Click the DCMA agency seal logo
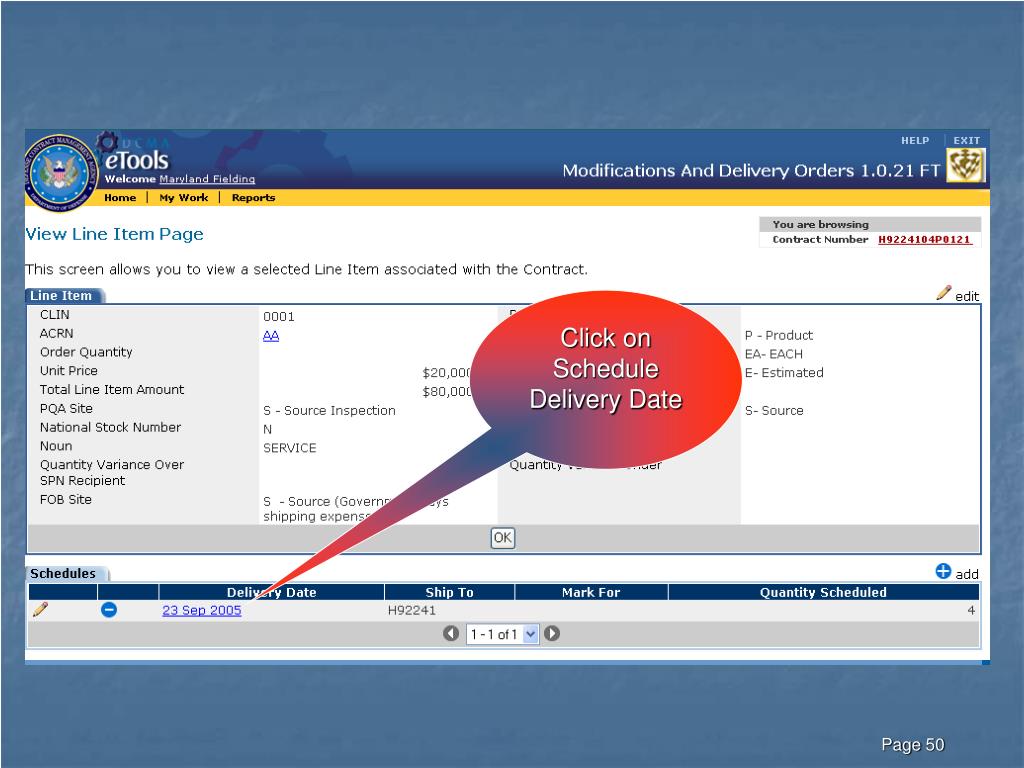 61,172
